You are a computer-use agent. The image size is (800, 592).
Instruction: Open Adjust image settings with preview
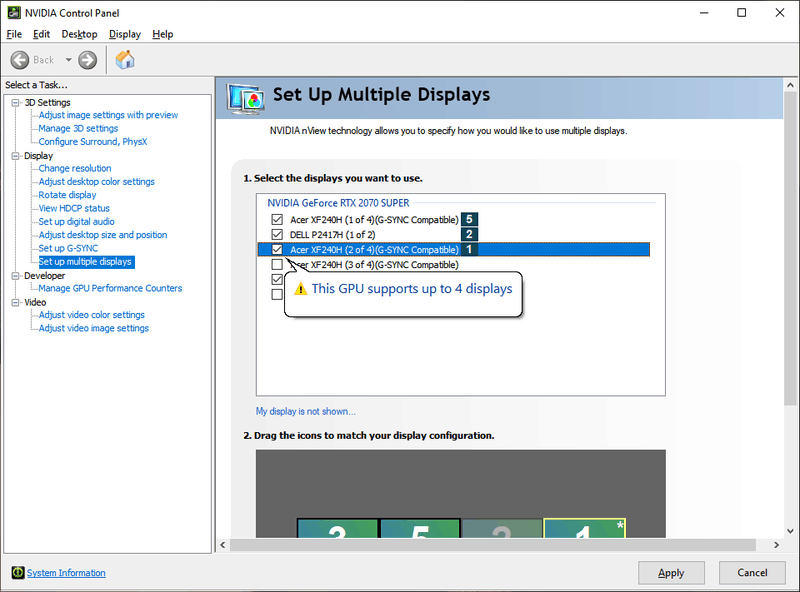(x=108, y=115)
